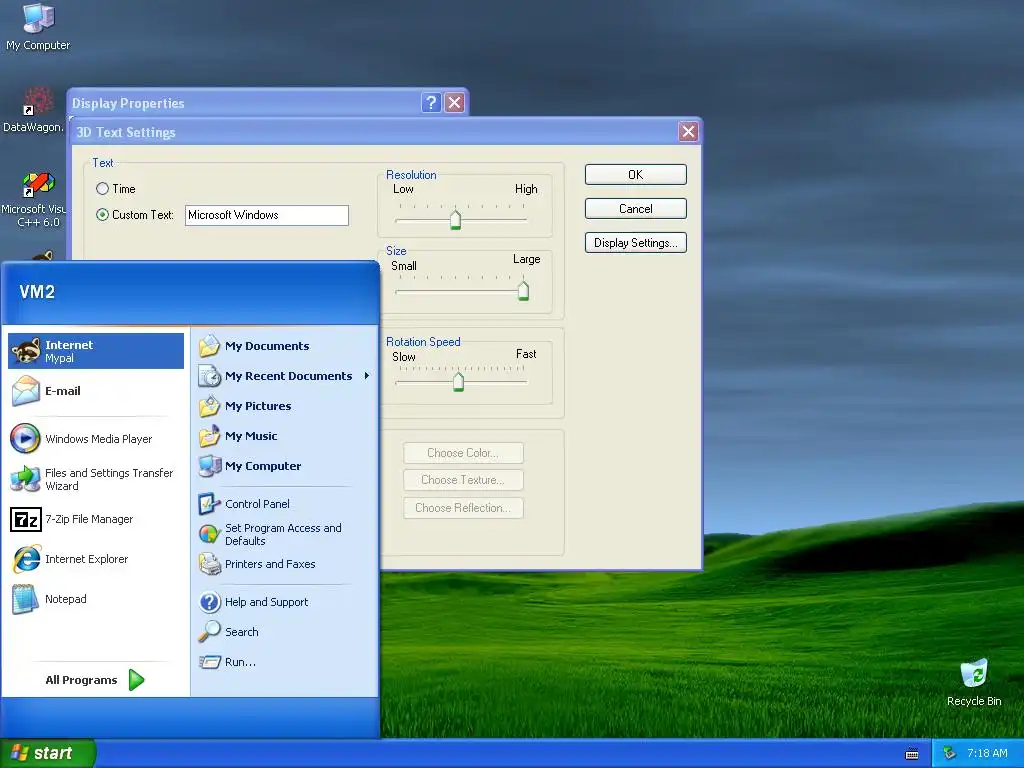
Task: Open Display Settings... button
Action: (635, 242)
